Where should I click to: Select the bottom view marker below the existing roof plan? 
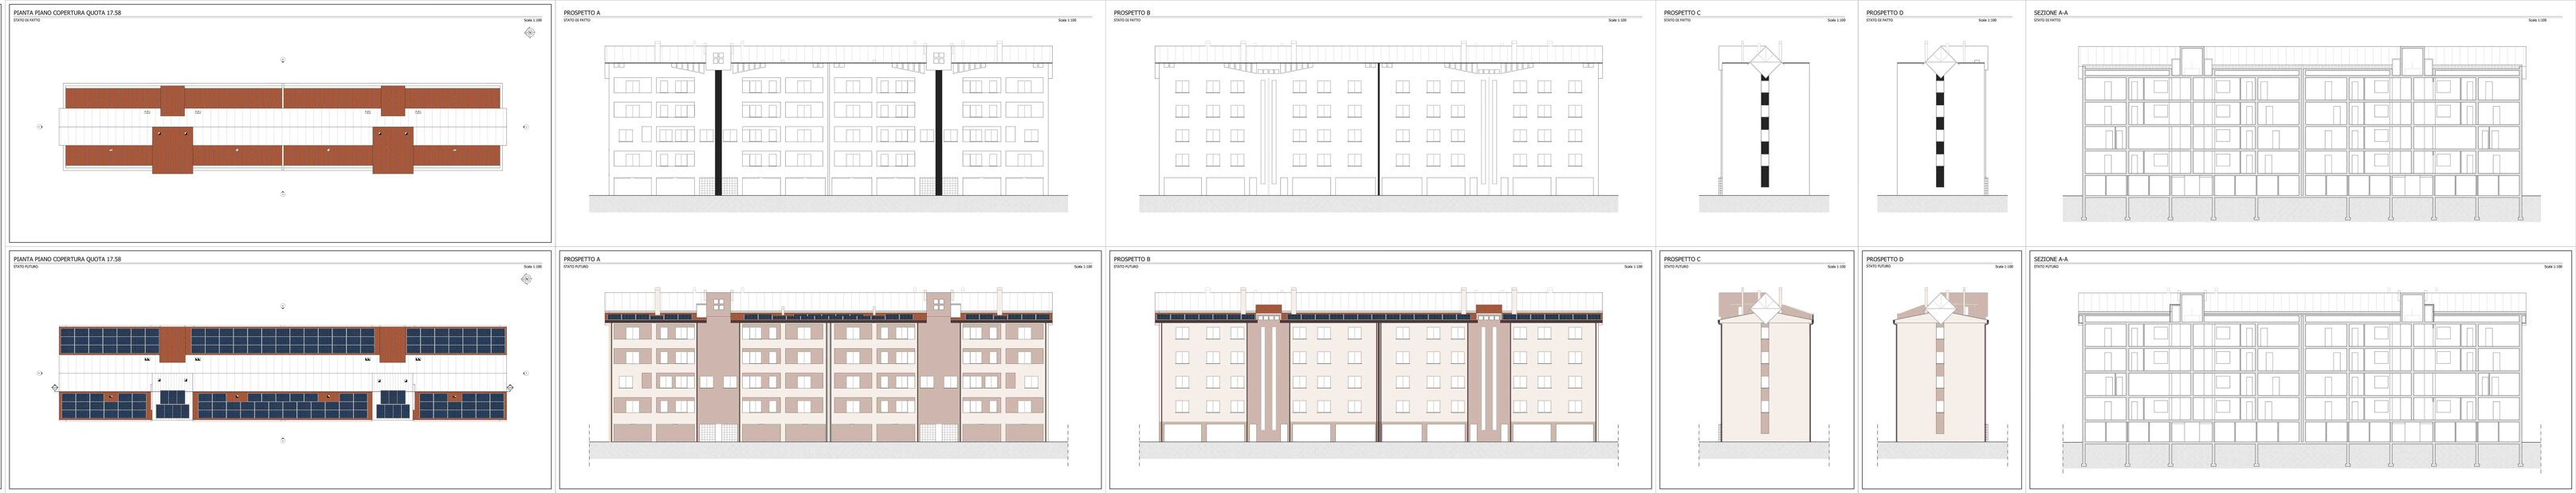point(283,194)
